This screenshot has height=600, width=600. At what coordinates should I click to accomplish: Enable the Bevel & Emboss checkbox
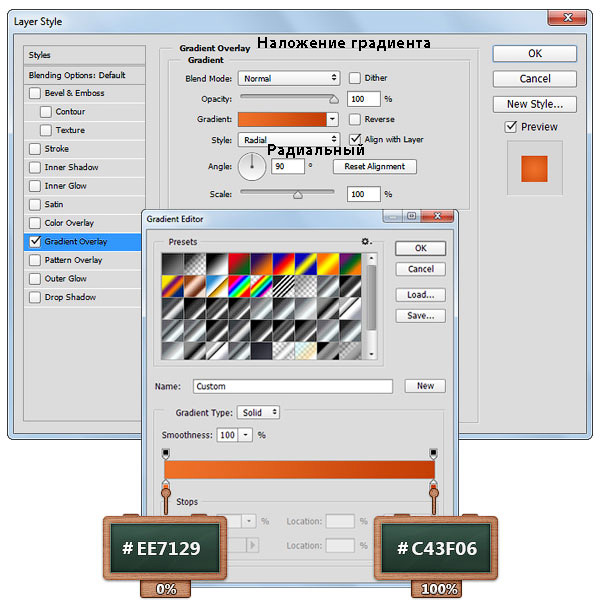pyautogui.click(x=35, y=93)
